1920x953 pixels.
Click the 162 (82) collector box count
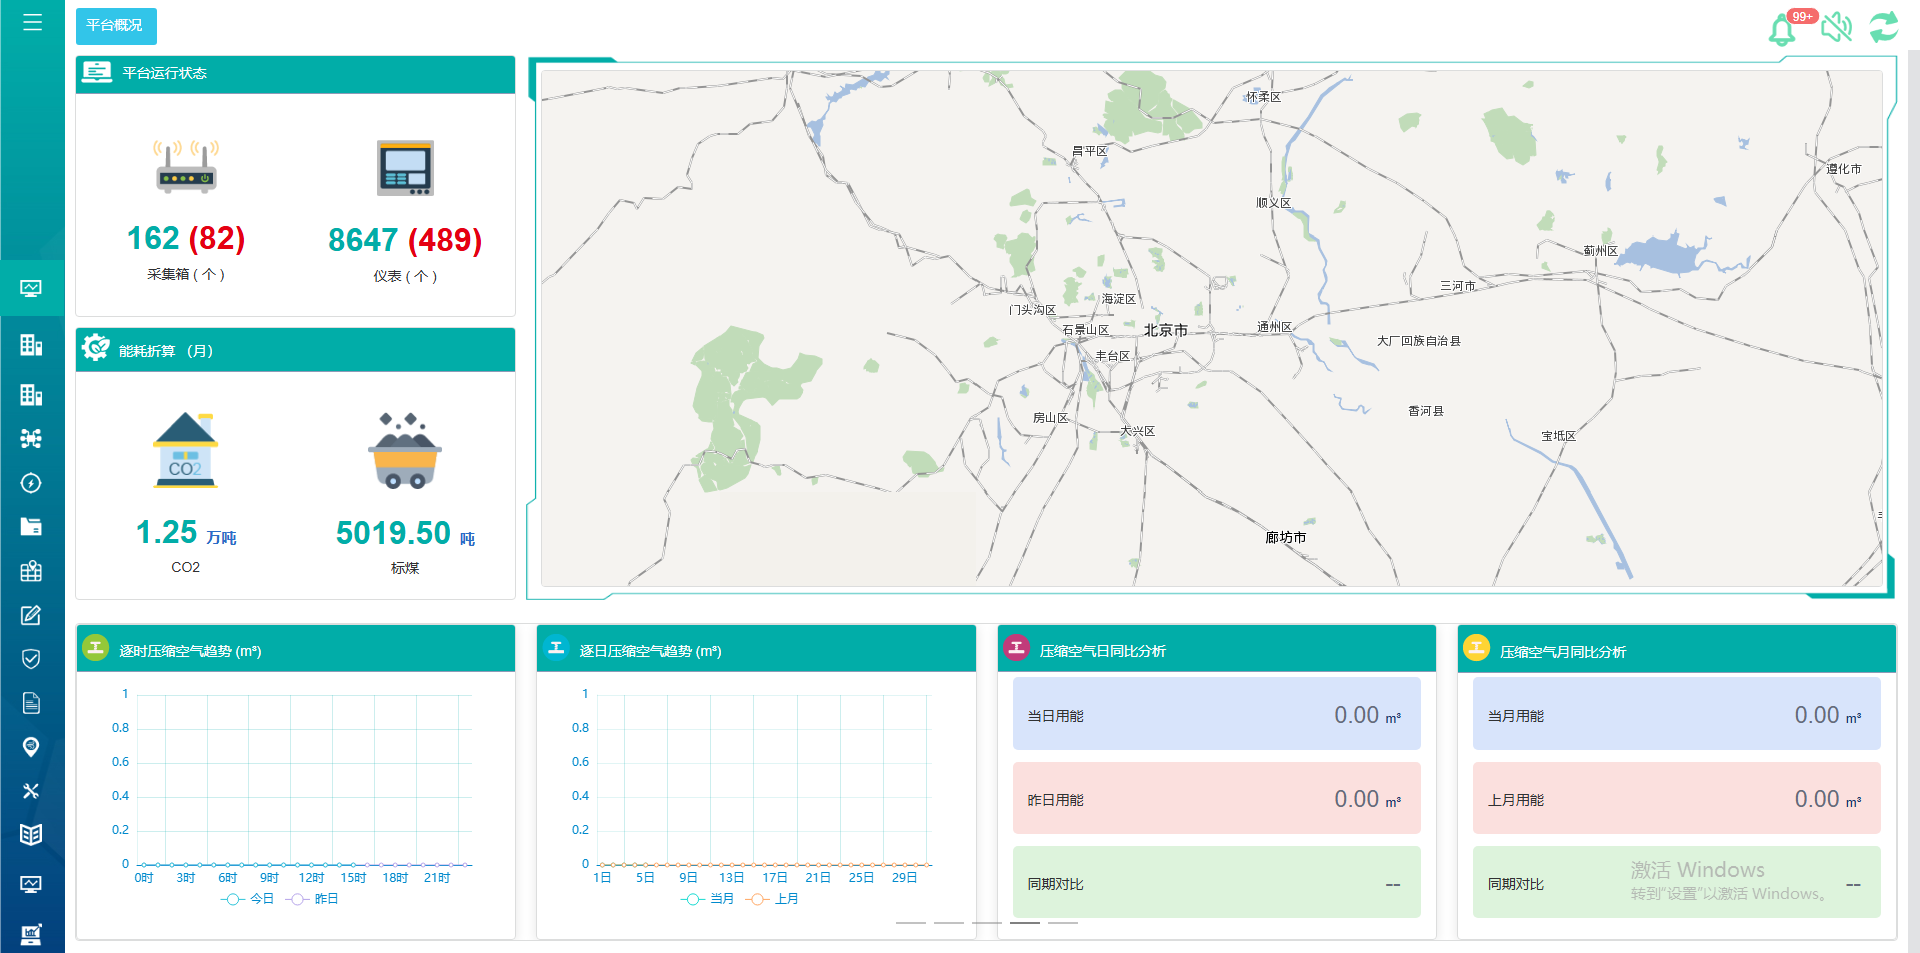point(186,238)
